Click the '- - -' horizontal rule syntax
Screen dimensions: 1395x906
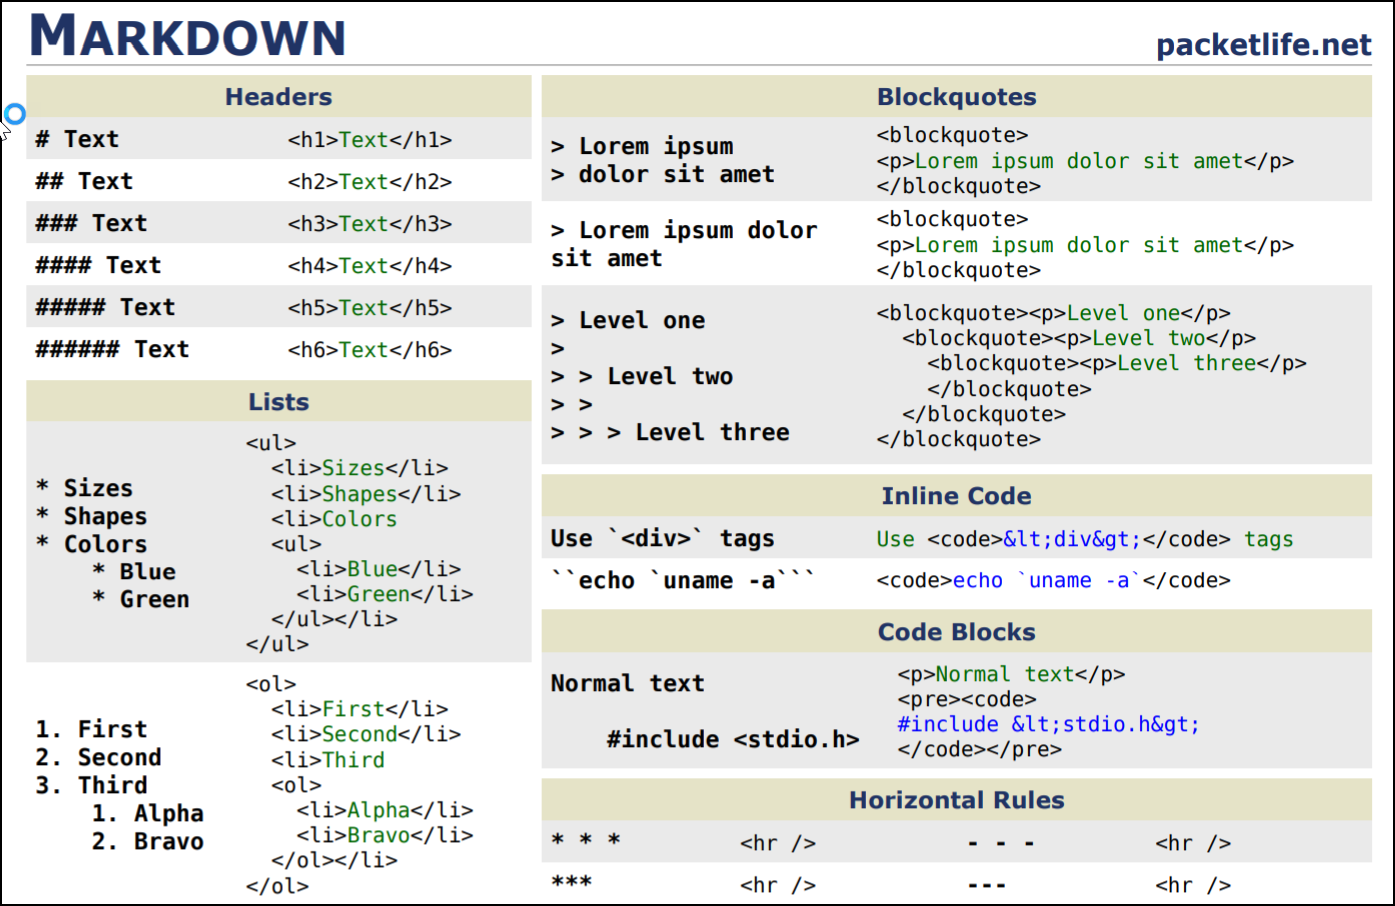click(x=1001, y=844)
